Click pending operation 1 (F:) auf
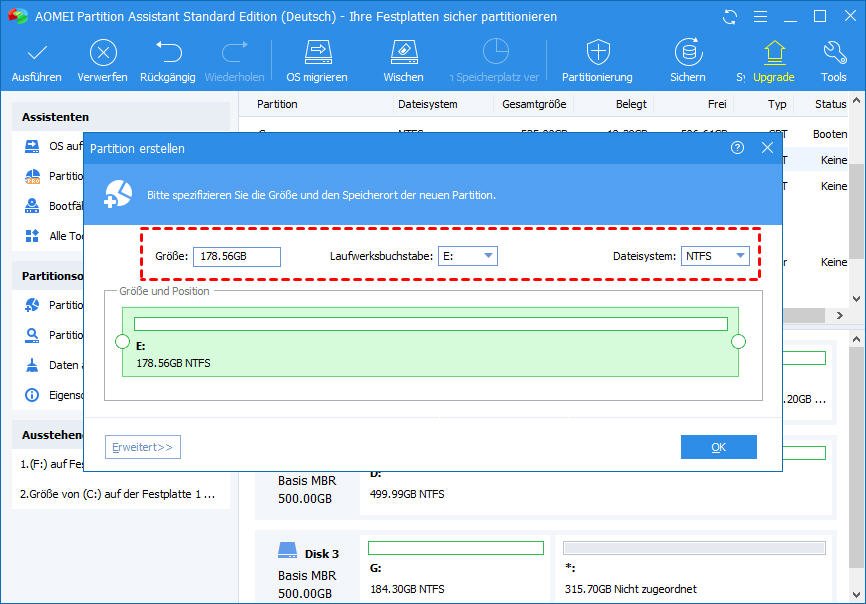Image resolution: width=866 pixels, height=604 pixels. 51,464
